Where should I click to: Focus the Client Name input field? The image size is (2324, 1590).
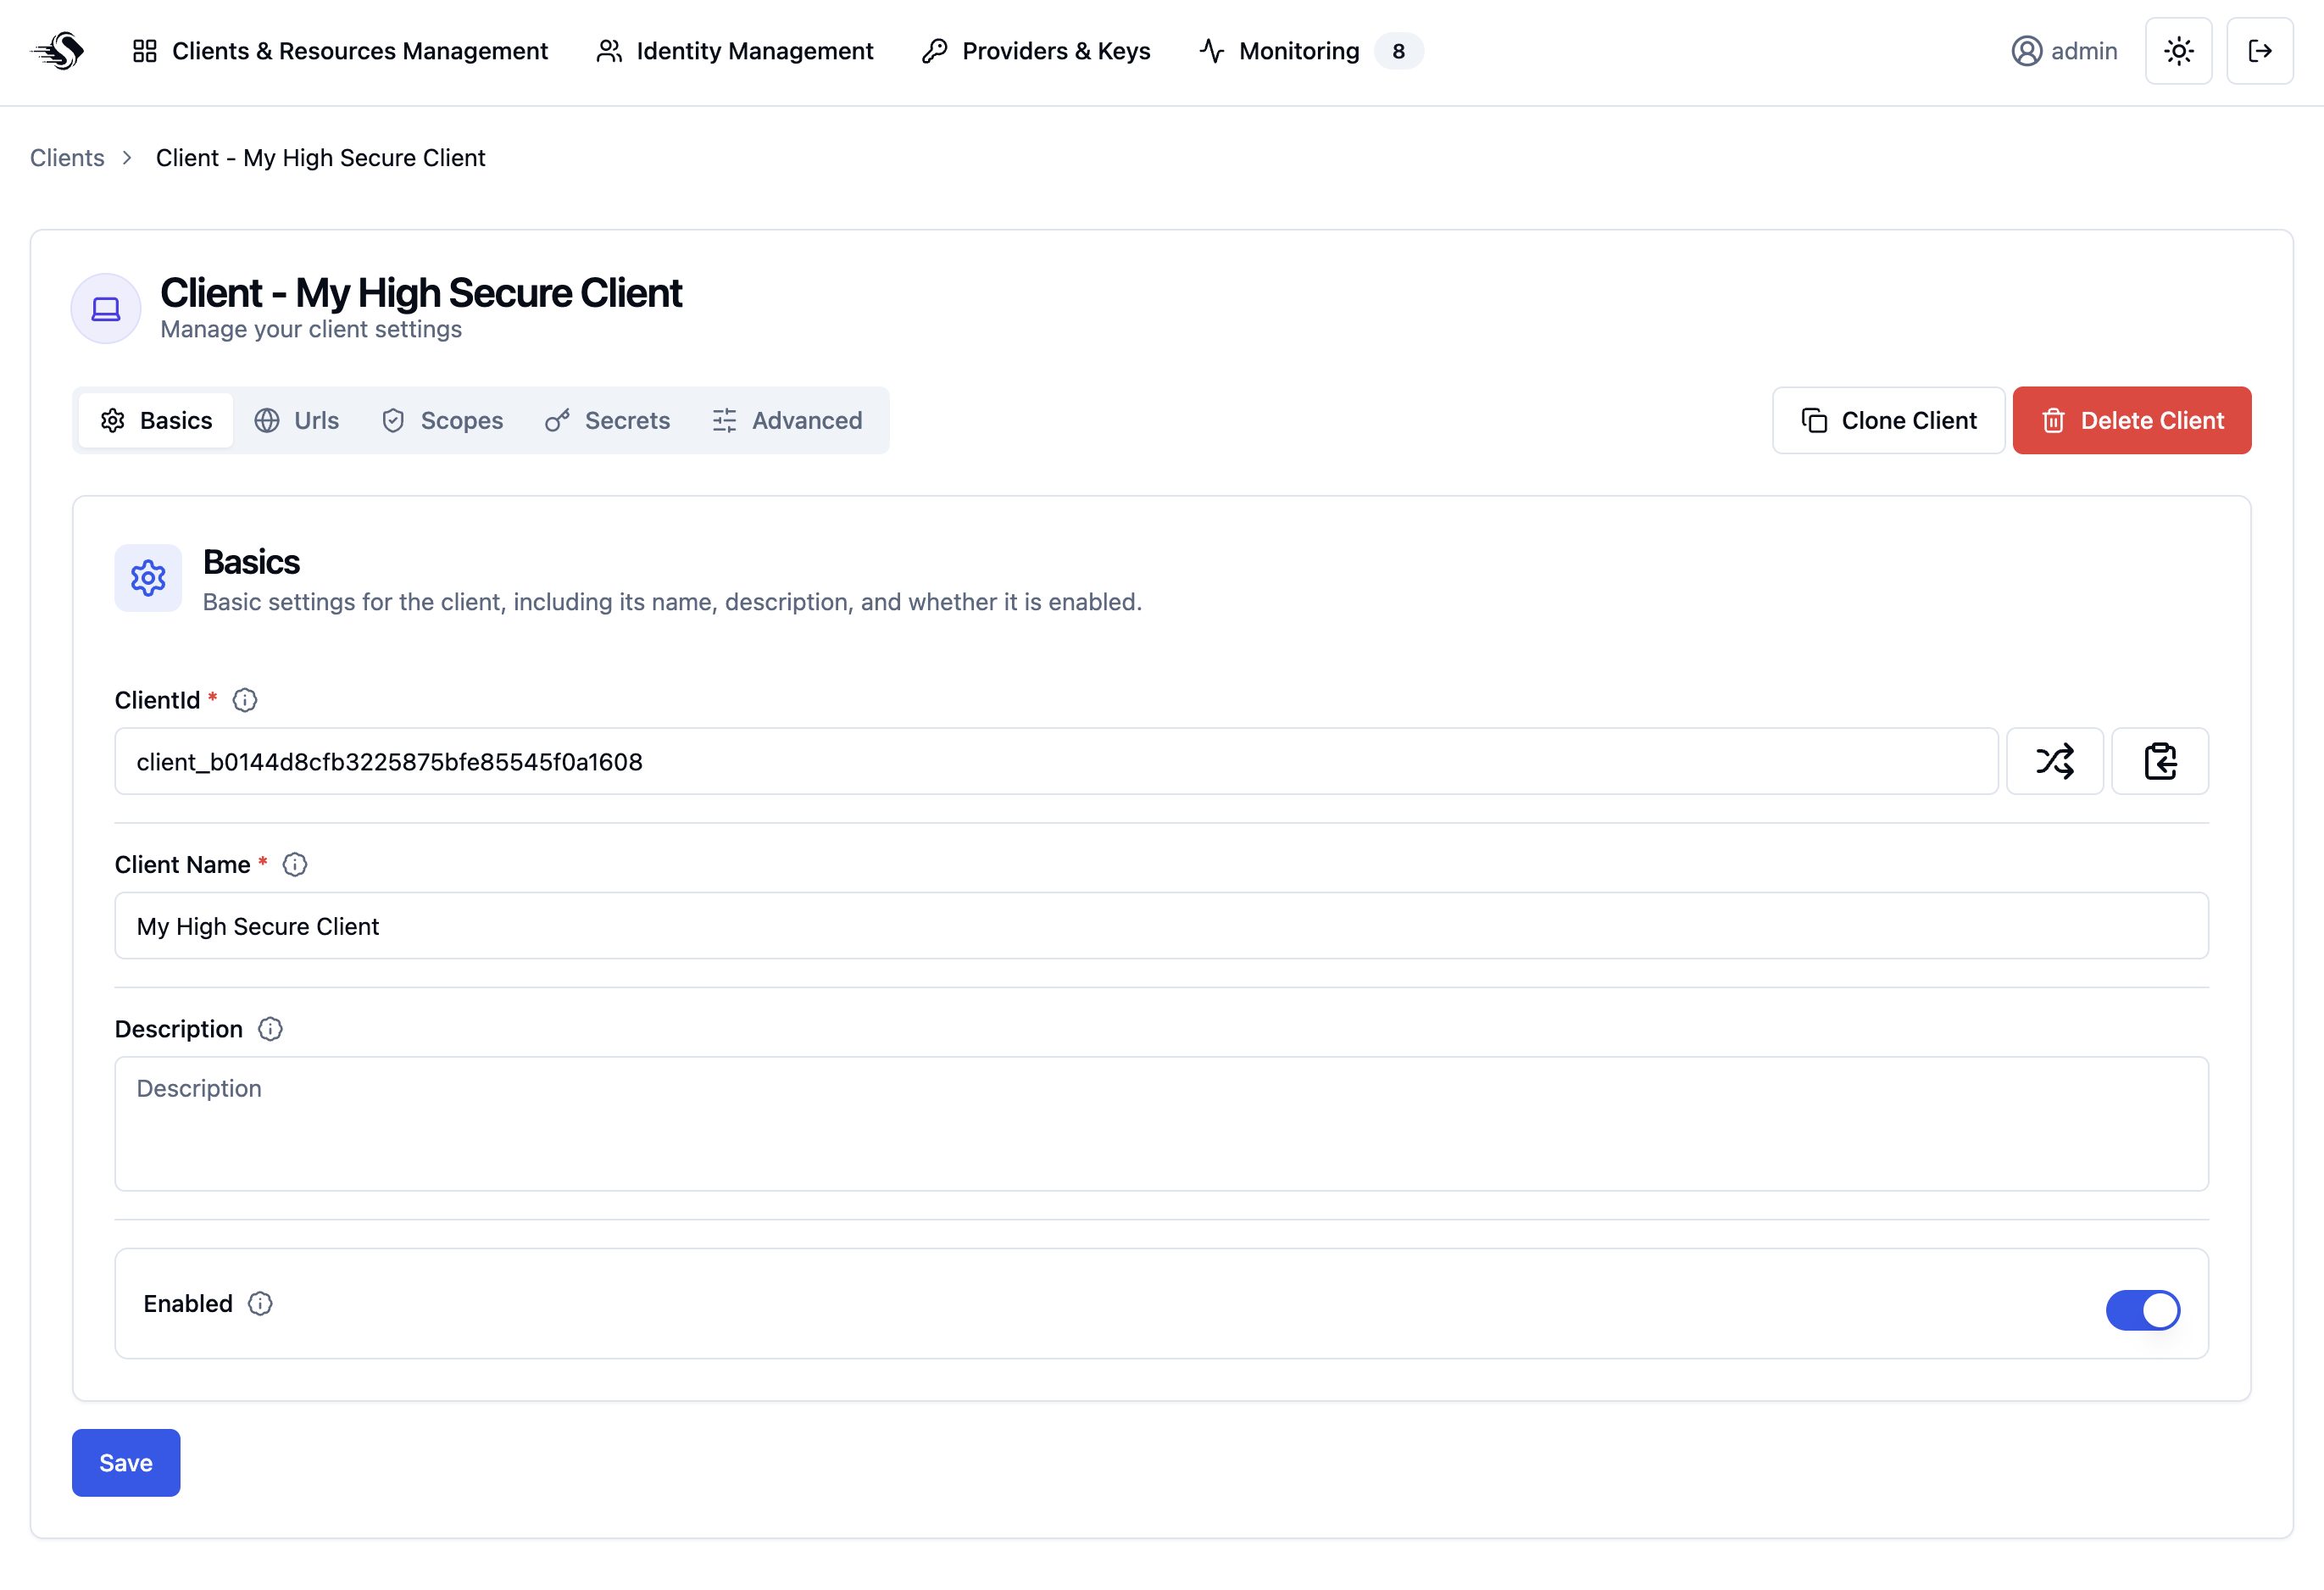point(1162,926)
